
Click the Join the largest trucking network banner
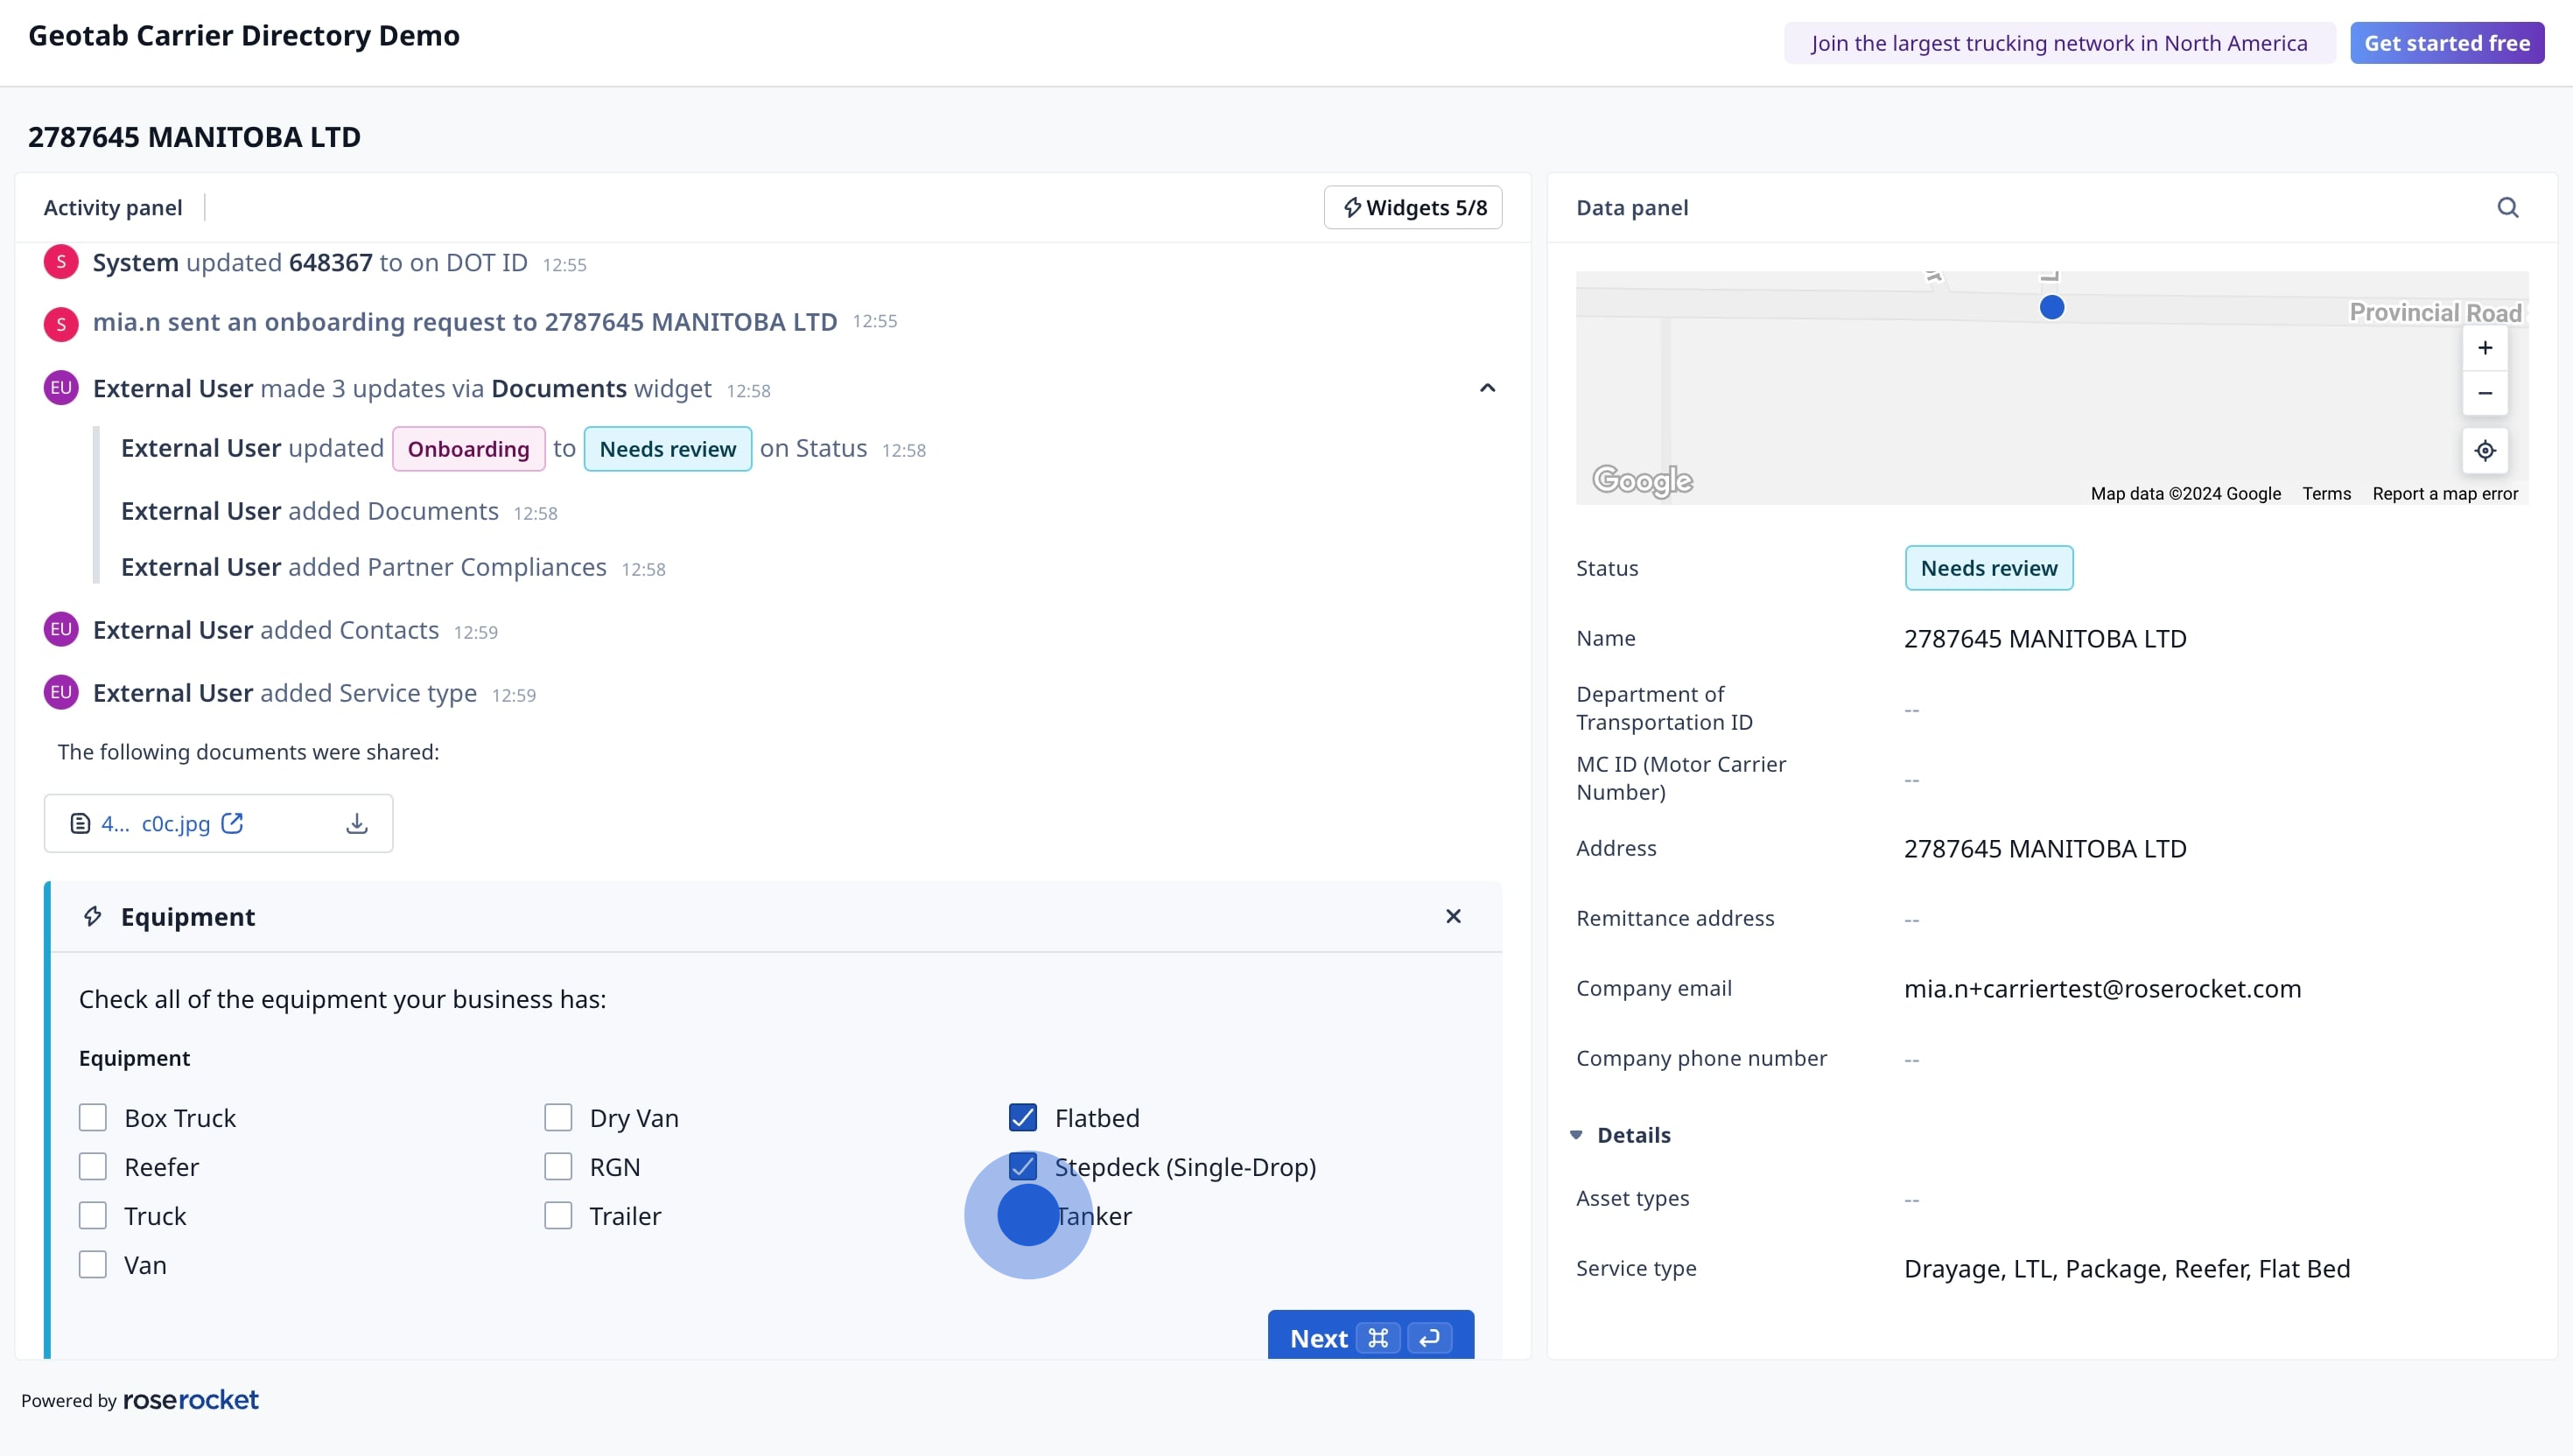[2059, 43]
